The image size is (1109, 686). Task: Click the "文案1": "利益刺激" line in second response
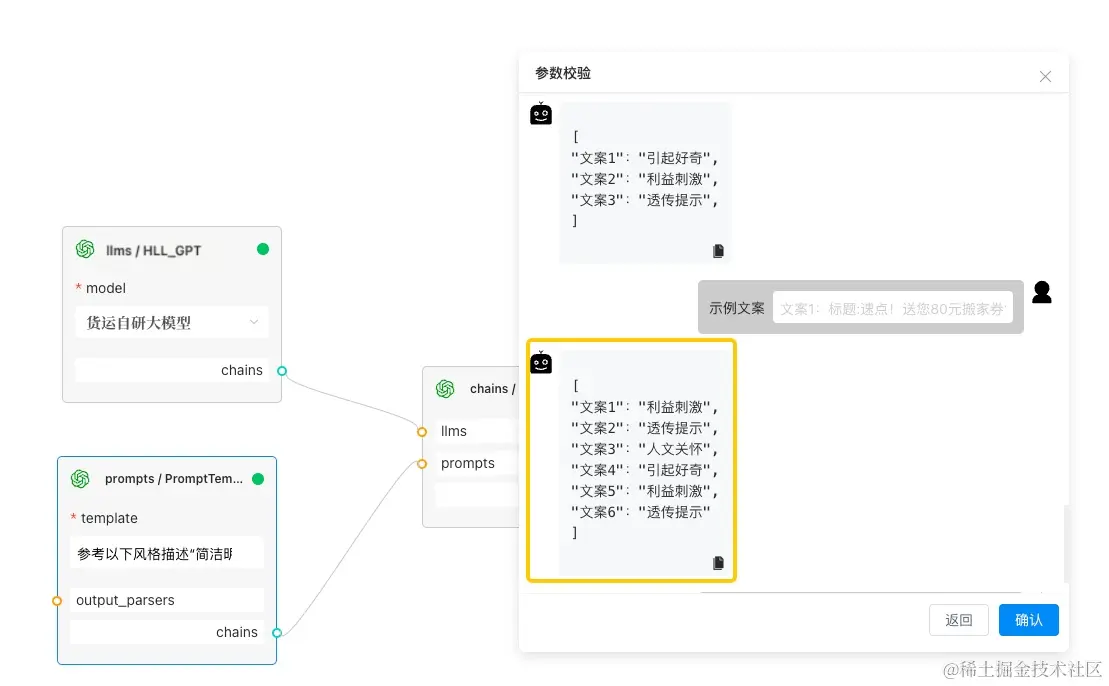tap(644, 407)
